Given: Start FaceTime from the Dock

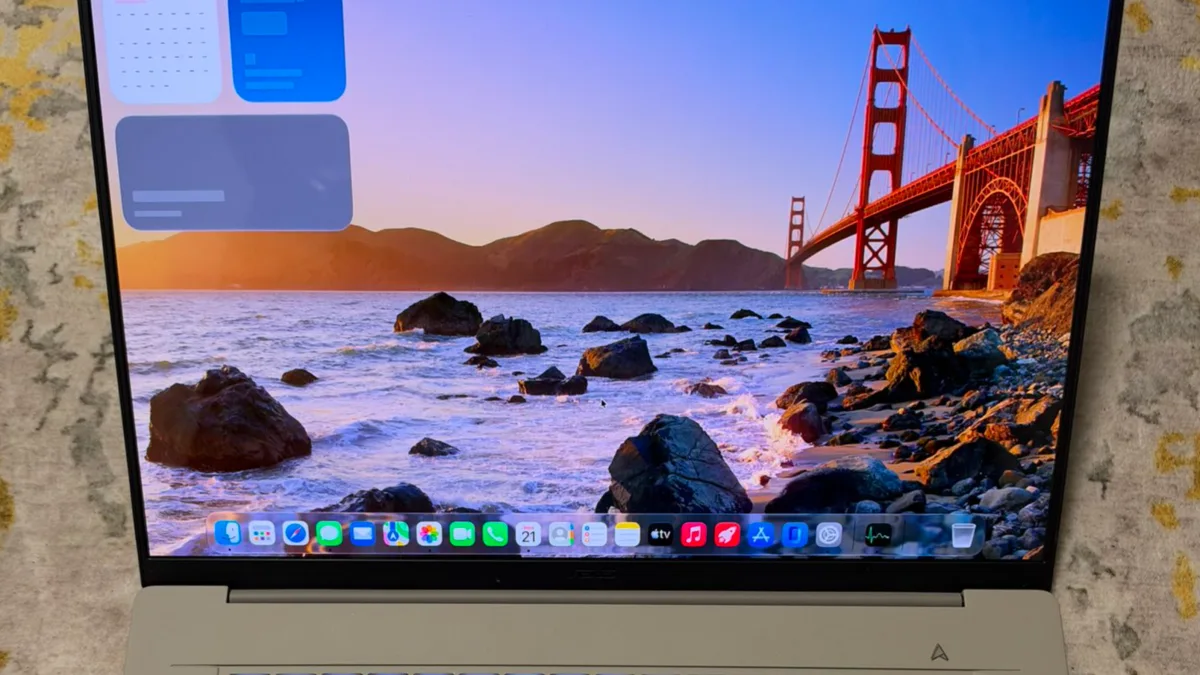Looking at the screenshot, I should pos(462,534).
